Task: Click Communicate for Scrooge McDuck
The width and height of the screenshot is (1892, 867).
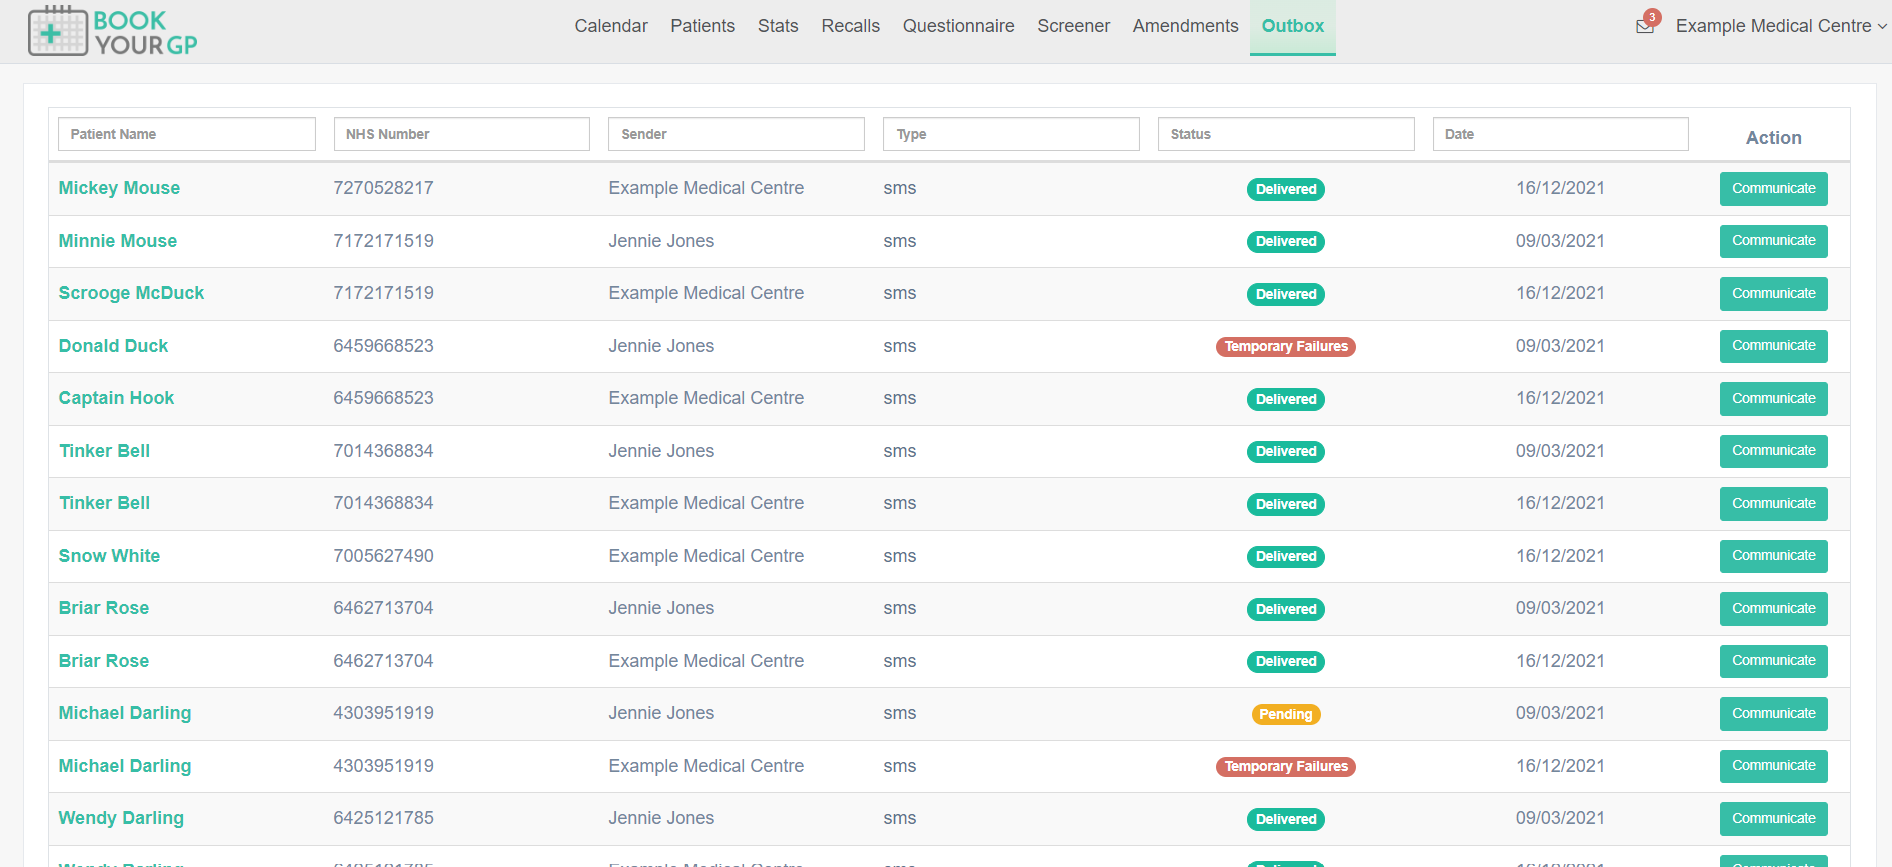Action: tap(1773, 294)
